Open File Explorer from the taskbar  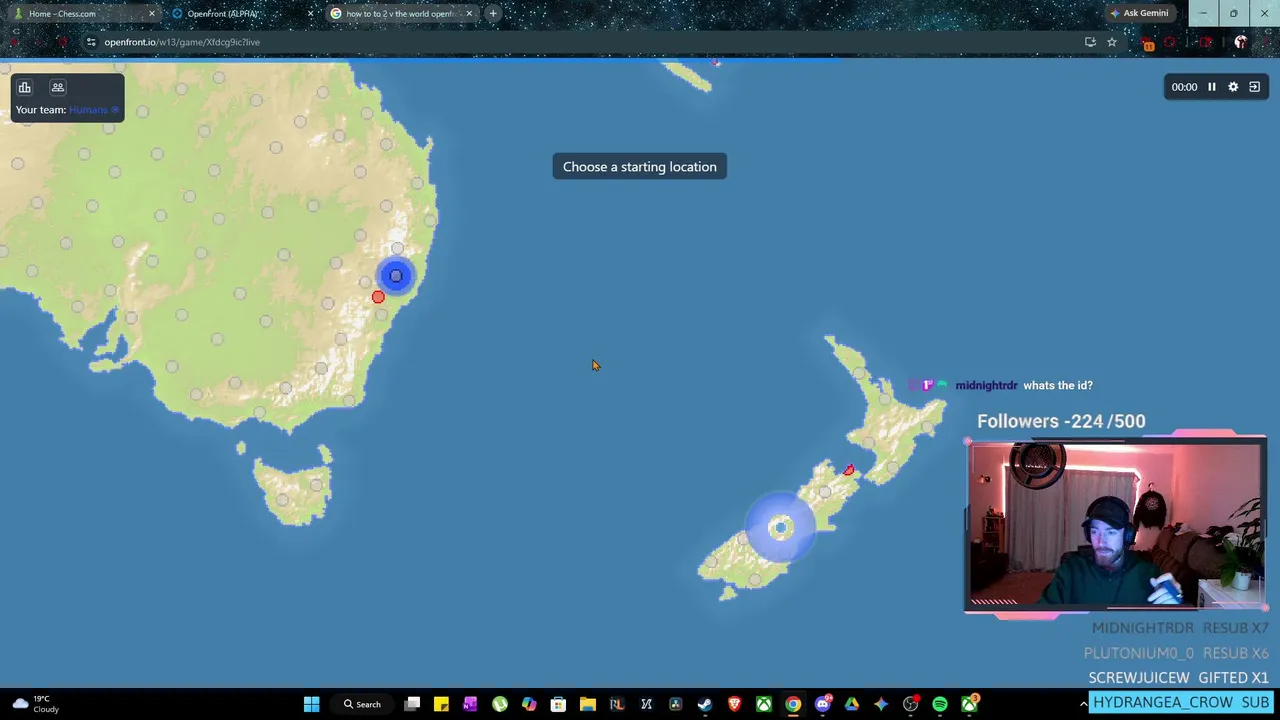tap(588, 704)
